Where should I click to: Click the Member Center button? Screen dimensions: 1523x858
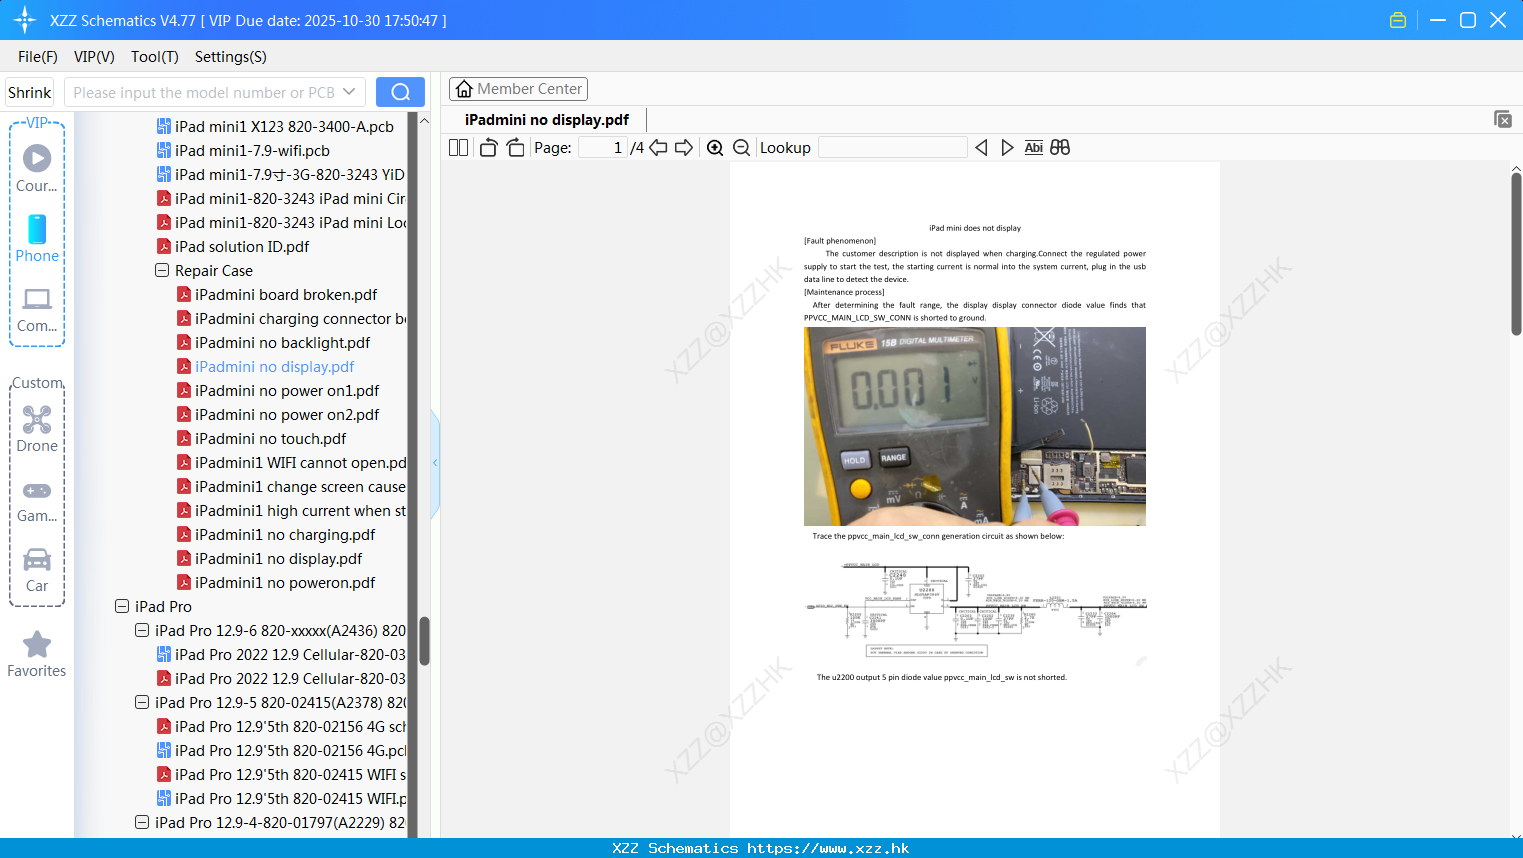(518, 89)
